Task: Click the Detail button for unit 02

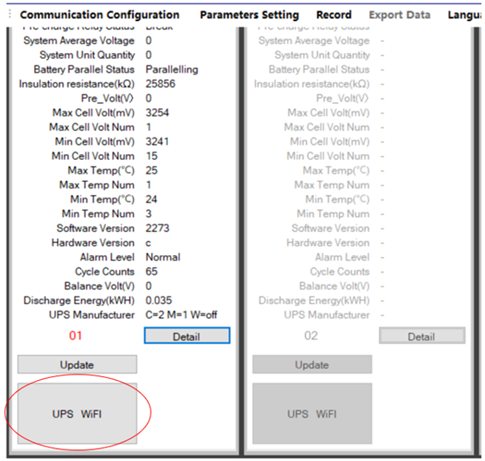Action: pyautogui.click(x=422, y=336)
